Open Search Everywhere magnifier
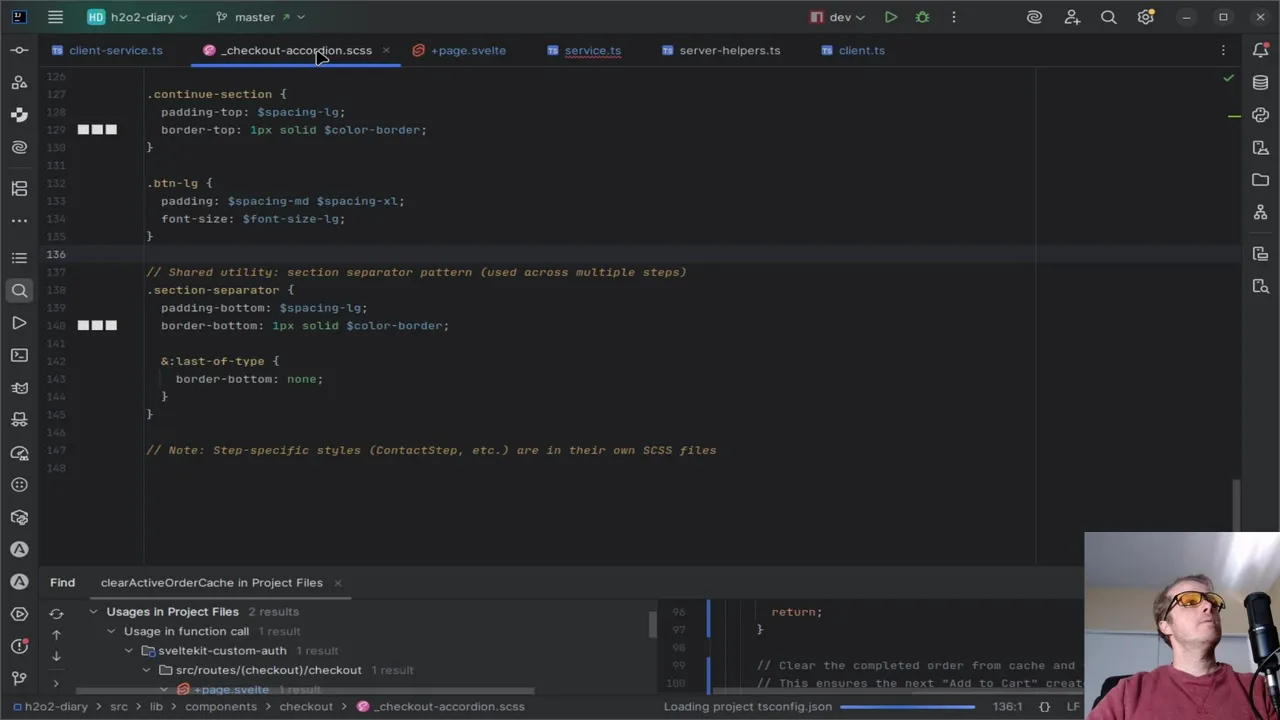Screen dimensions: 1280x720 (1108, 17)
